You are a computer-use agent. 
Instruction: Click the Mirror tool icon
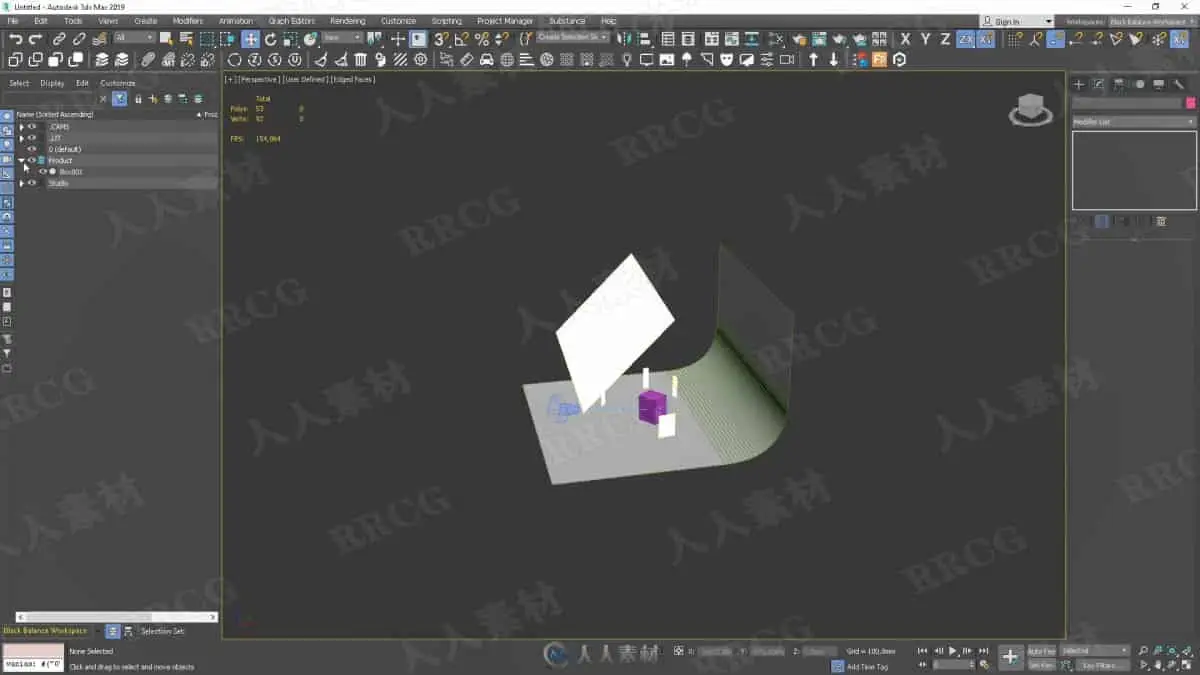click(625, 39)
